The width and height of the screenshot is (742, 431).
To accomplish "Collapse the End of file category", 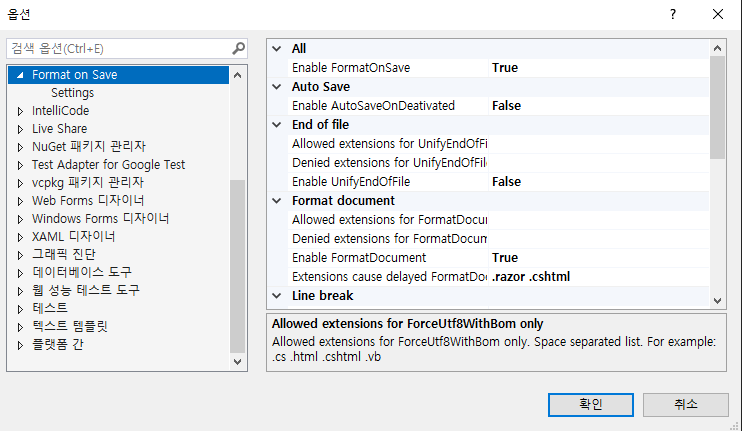I will coord(277,125).
